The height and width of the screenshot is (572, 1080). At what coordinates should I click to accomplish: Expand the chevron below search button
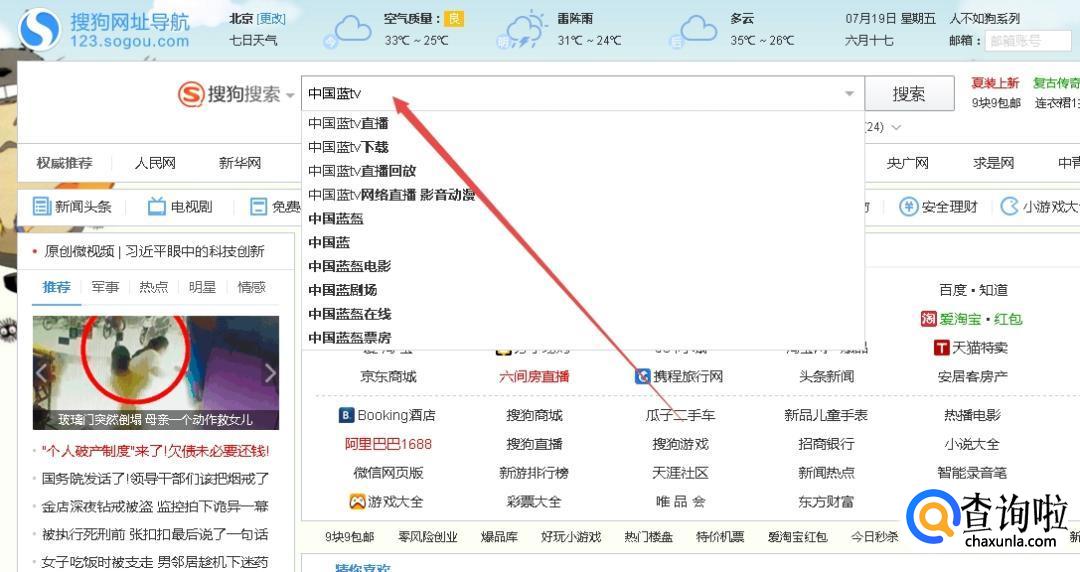pyautogui.click(x=895, y=127)
